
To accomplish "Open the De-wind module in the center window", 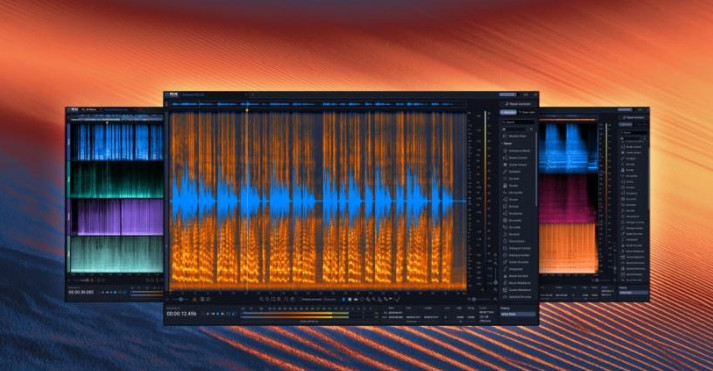I will coord(511,234).
